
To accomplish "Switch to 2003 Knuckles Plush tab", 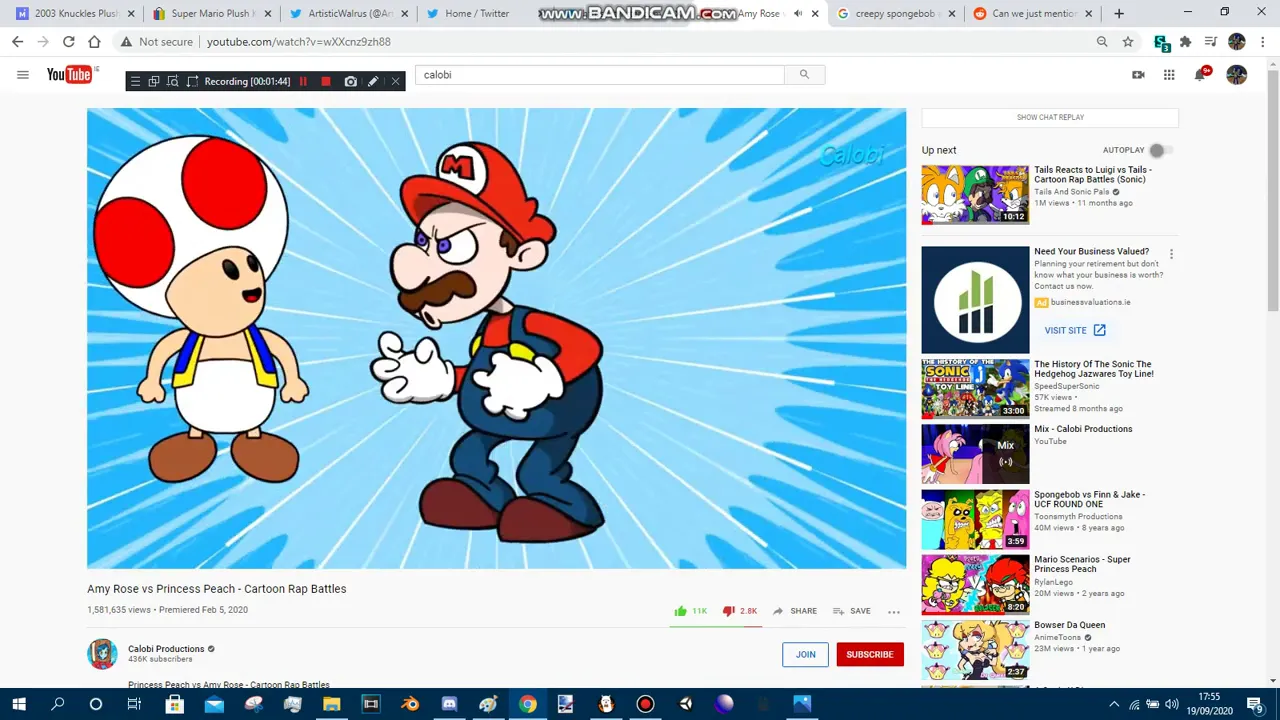I will pyautogui.click(x=75, y=14).
